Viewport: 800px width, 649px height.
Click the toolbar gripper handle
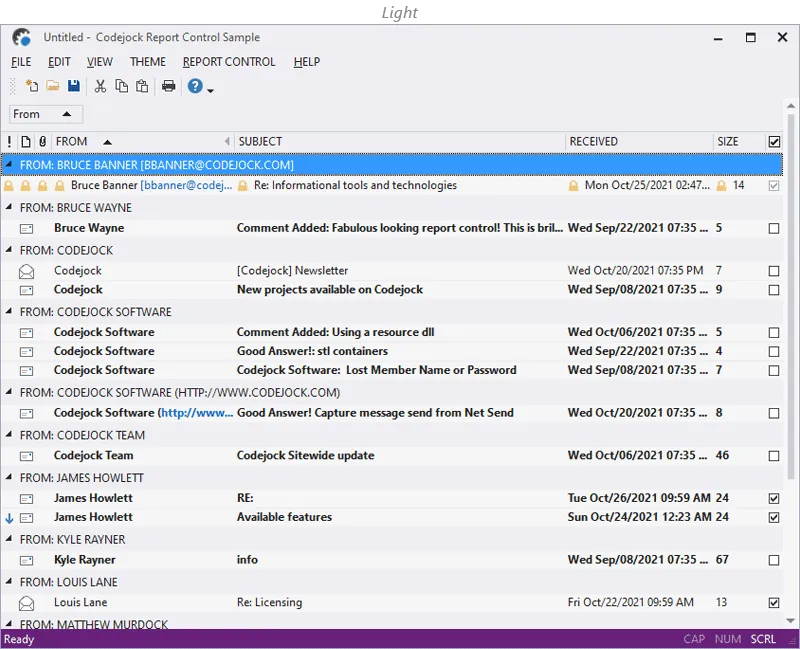[x=13, y=86]
